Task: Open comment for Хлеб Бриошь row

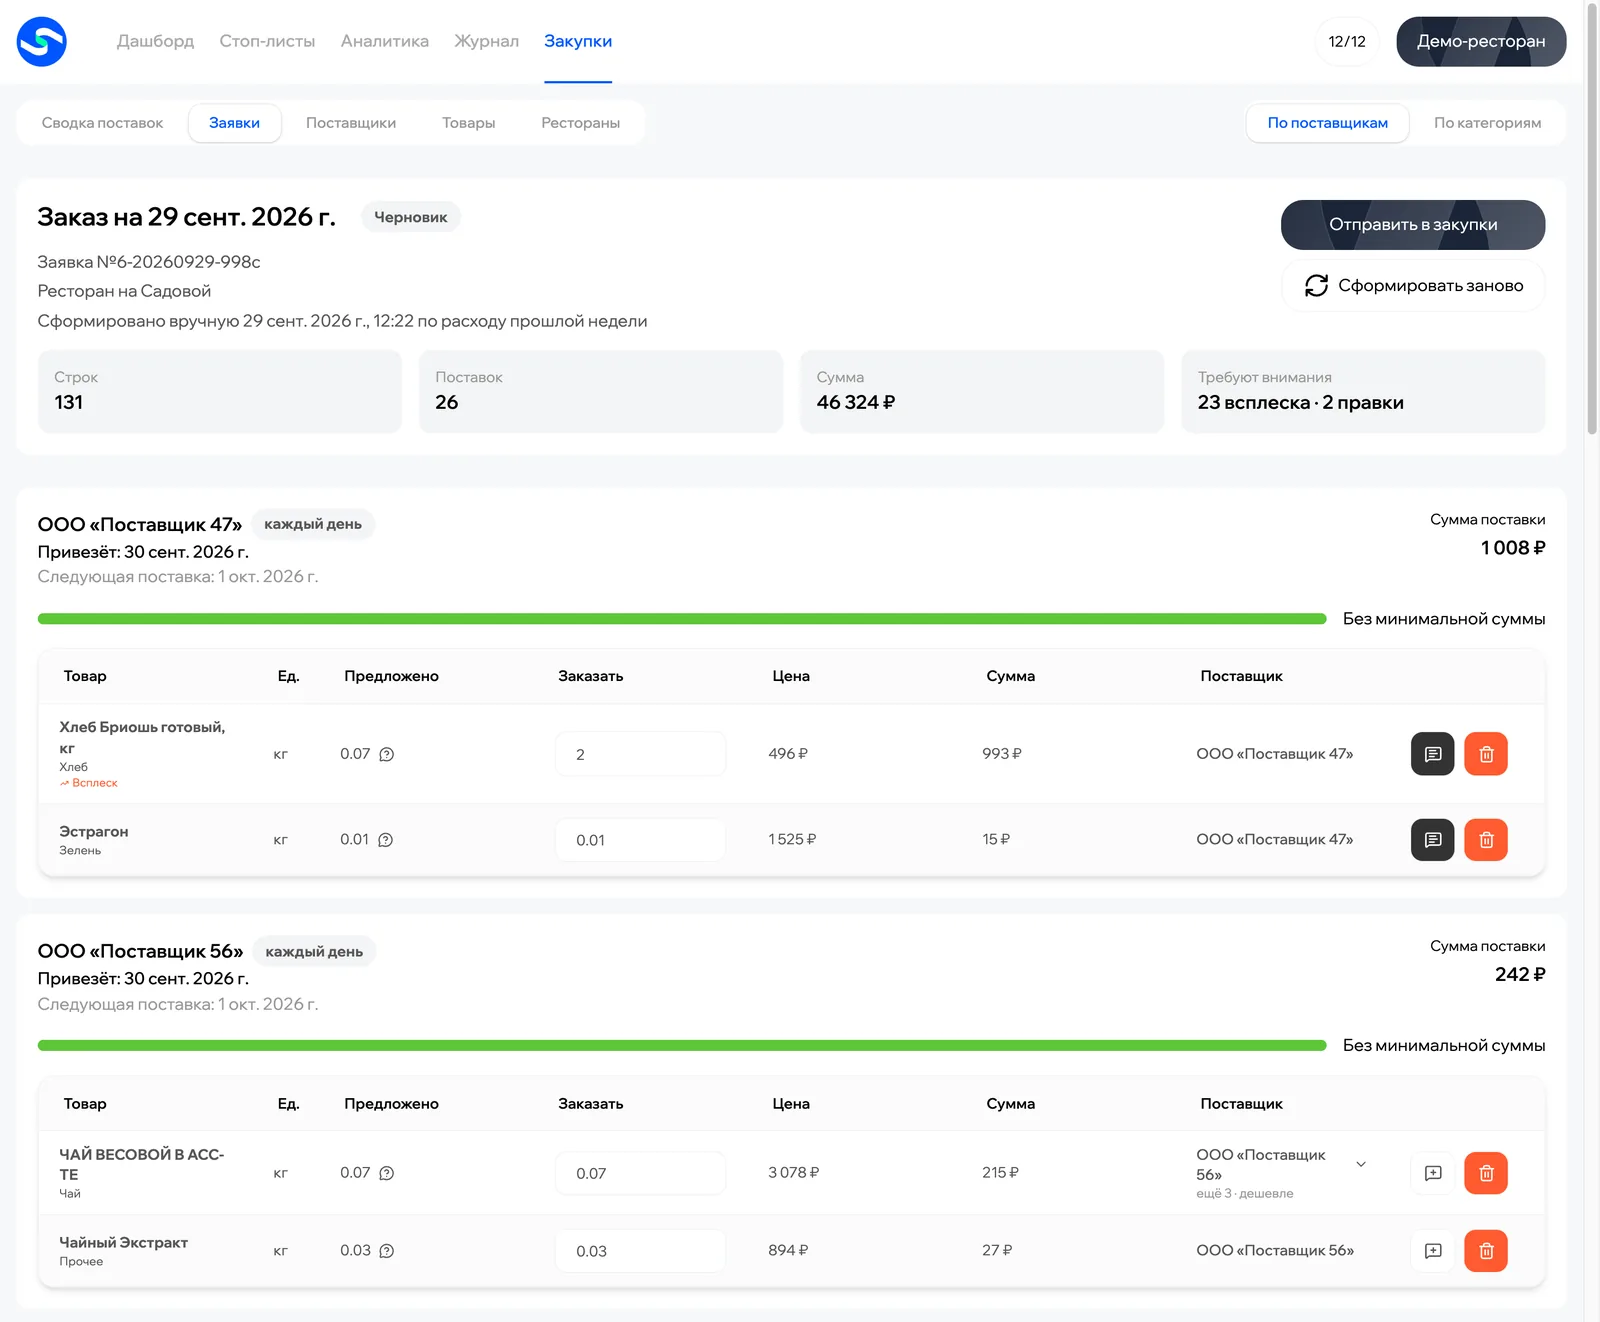Action: [1432, 754]
